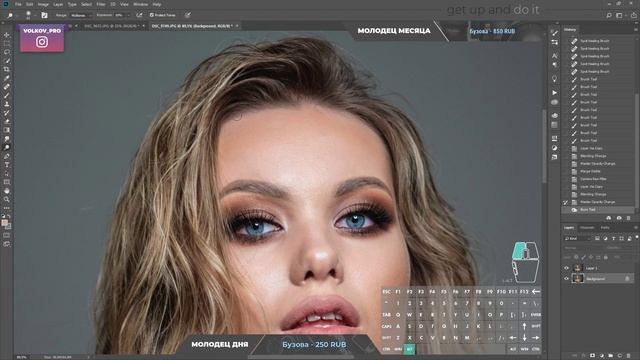The image size is (640, 360).
Task: Toggle lock image pixels
Action: [584, 257]
